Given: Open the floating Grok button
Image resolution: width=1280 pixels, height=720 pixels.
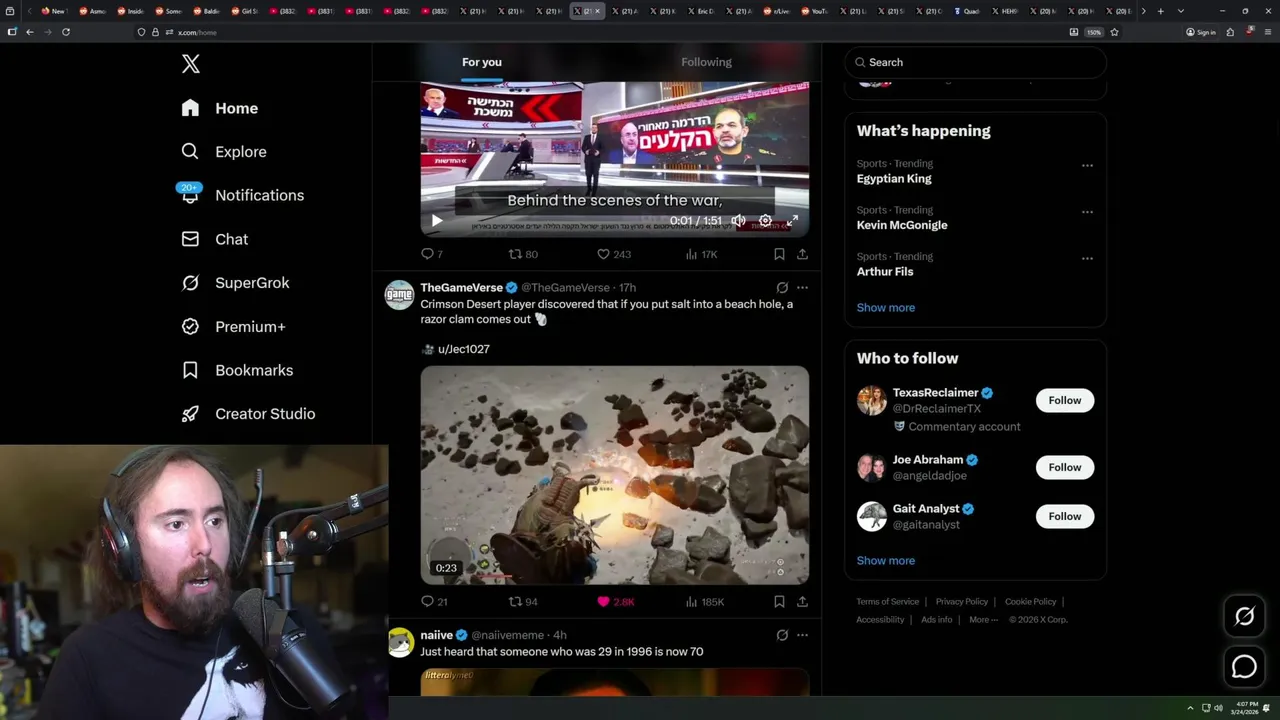Looking at the screenshot, I should pos(1244,617).
